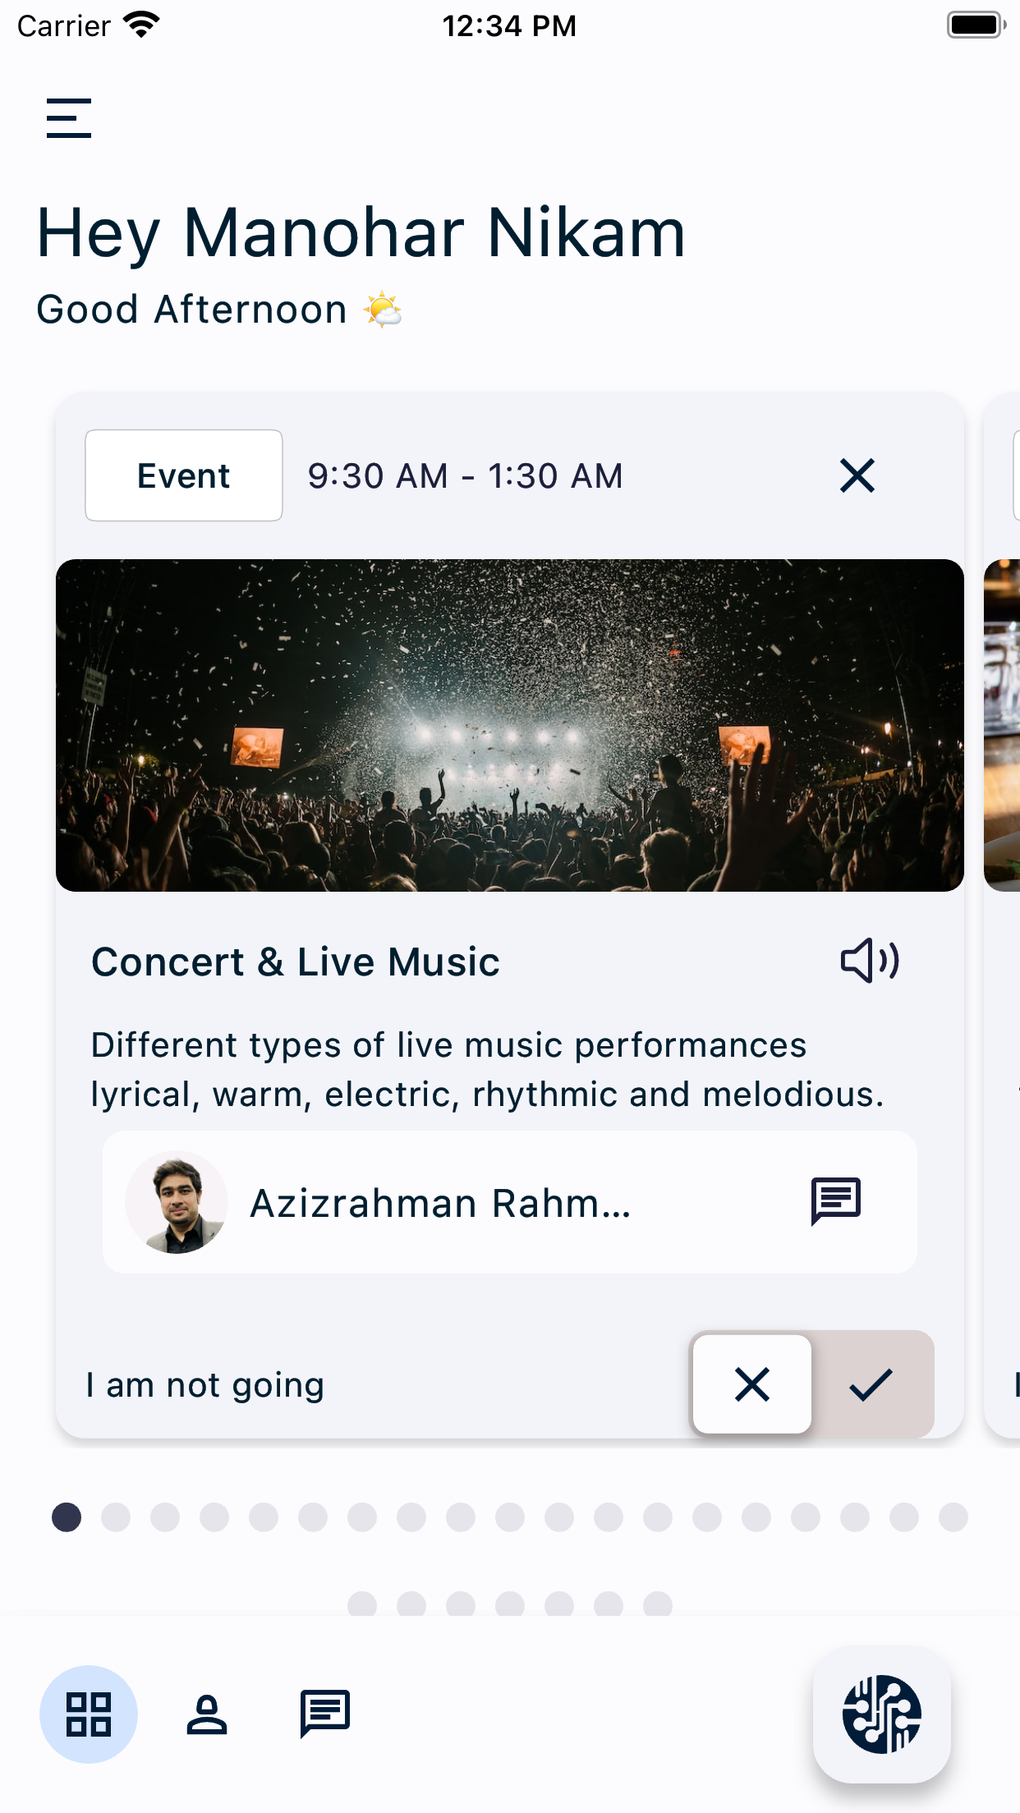This screenshot has height=1813, width=1020.
Task: Jump to the second carousel page dot
Action: [116, 1517]
